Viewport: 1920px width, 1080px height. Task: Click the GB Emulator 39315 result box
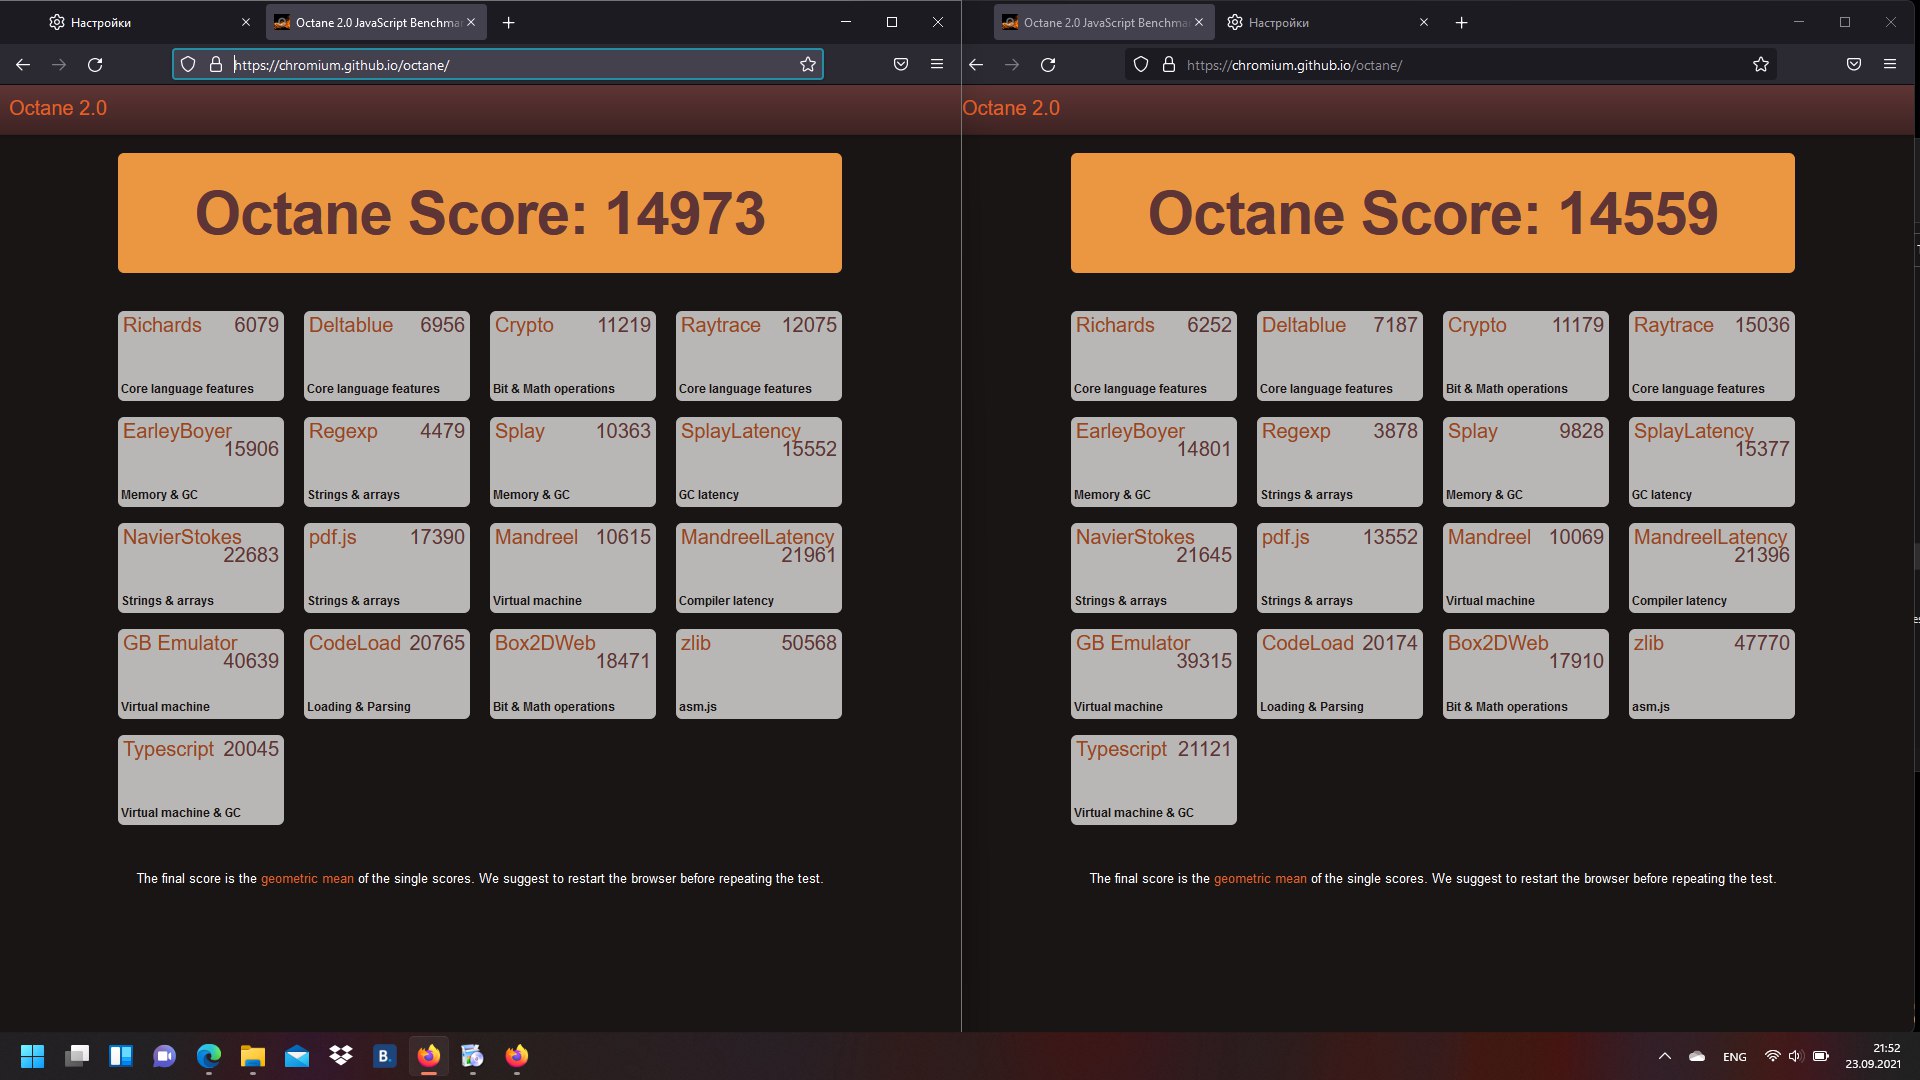click(x=1154, y=674)
